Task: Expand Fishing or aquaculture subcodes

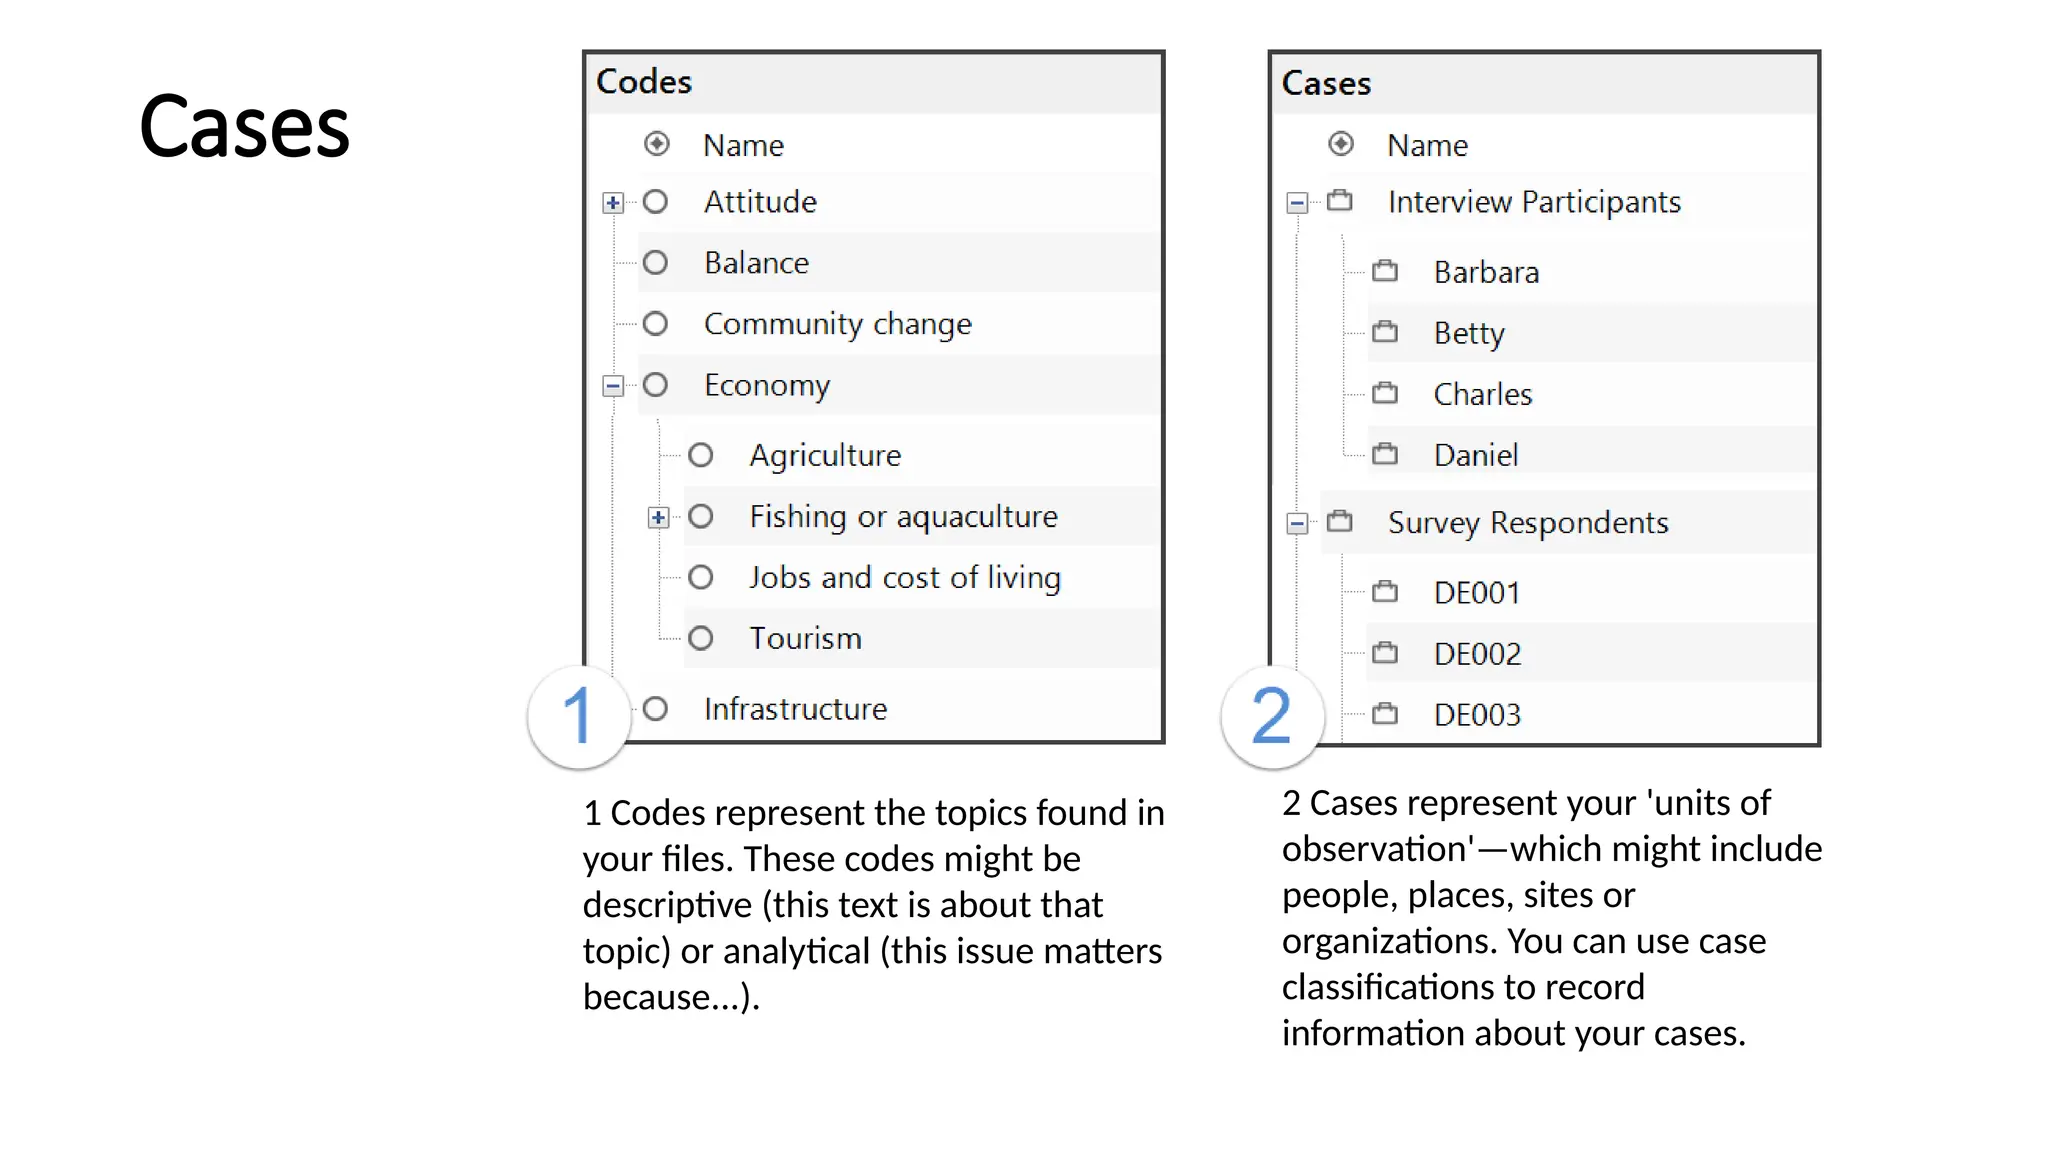Action: pos(658,517)
